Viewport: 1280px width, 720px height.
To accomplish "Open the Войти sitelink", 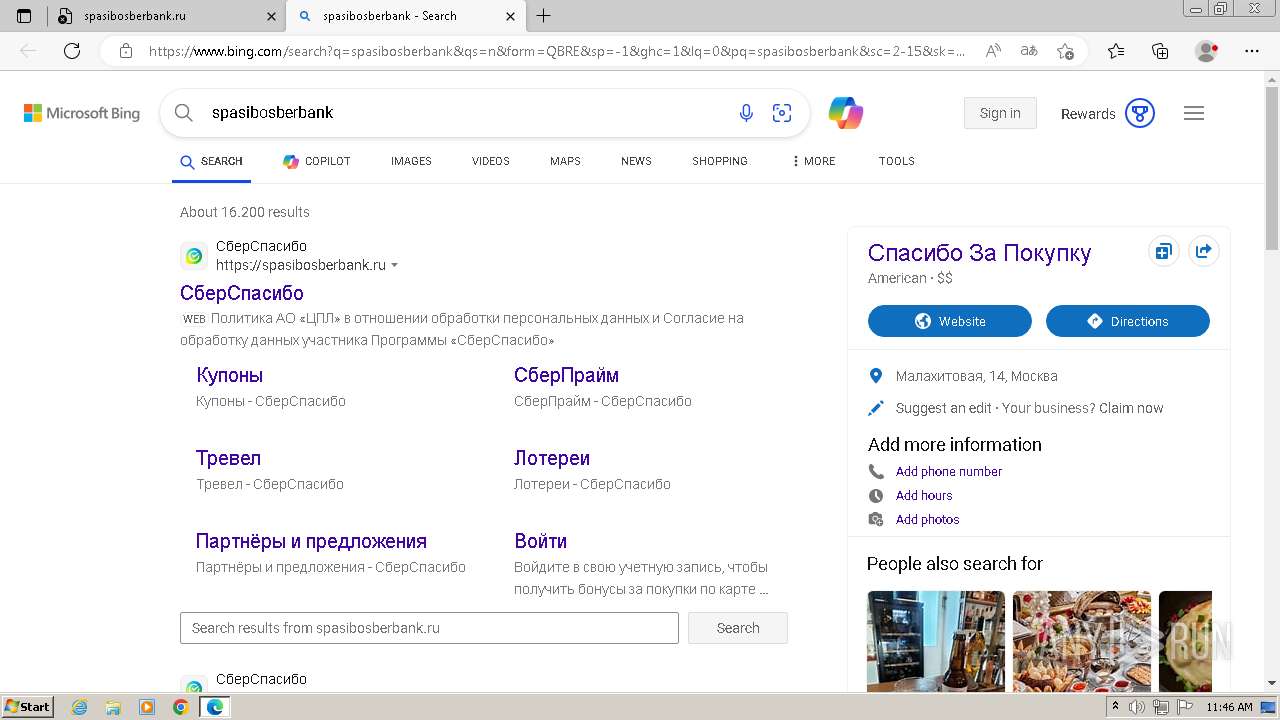I will (540, 541).
